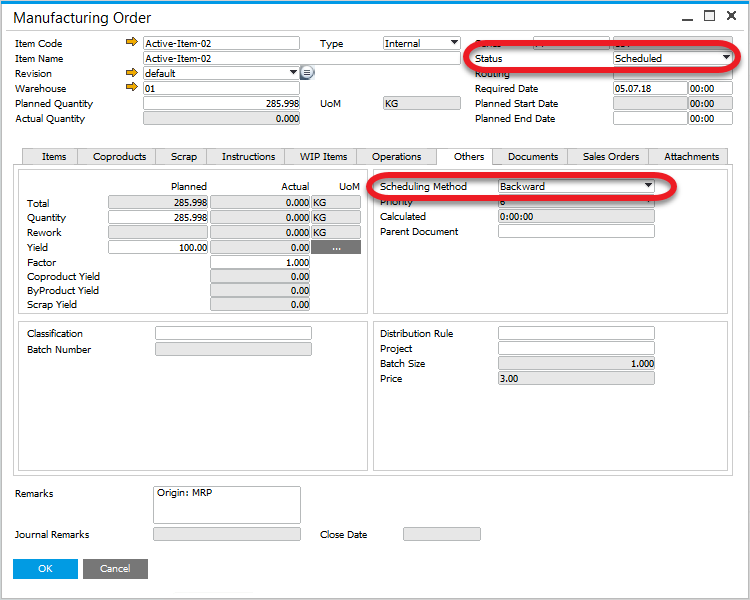Screen dimensions: 750x600
Task: Maximize the Manufacturing Order window
Action: 709,16
